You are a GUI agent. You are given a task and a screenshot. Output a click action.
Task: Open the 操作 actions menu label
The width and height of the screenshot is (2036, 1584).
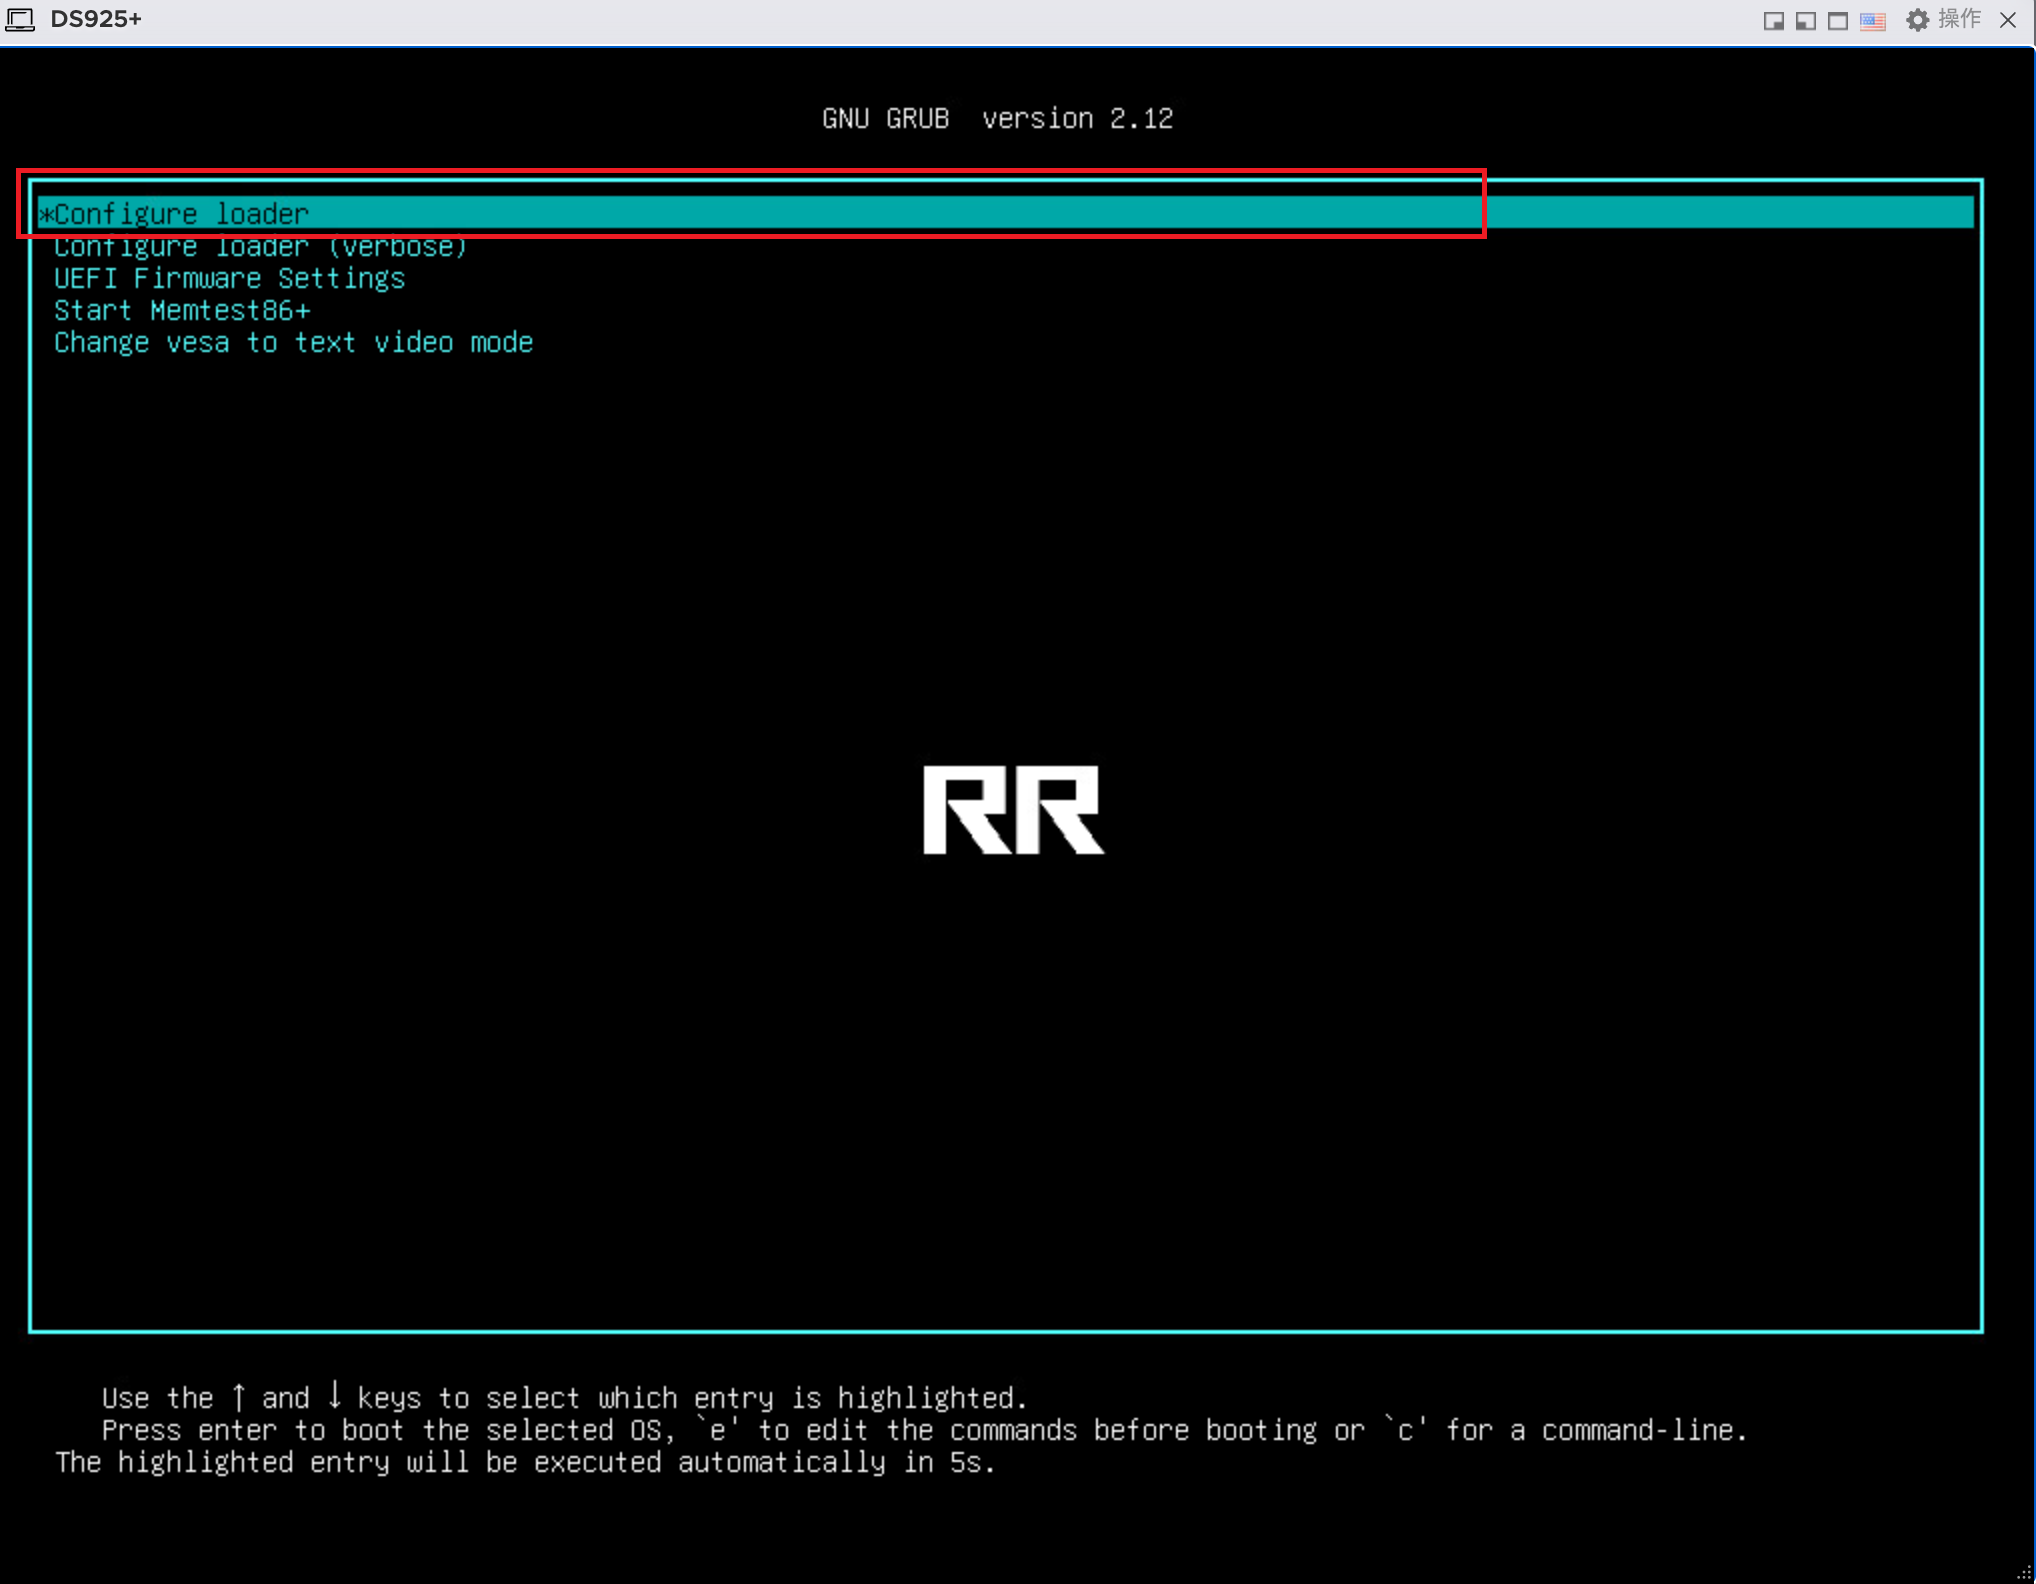(x=1959, y=19)
